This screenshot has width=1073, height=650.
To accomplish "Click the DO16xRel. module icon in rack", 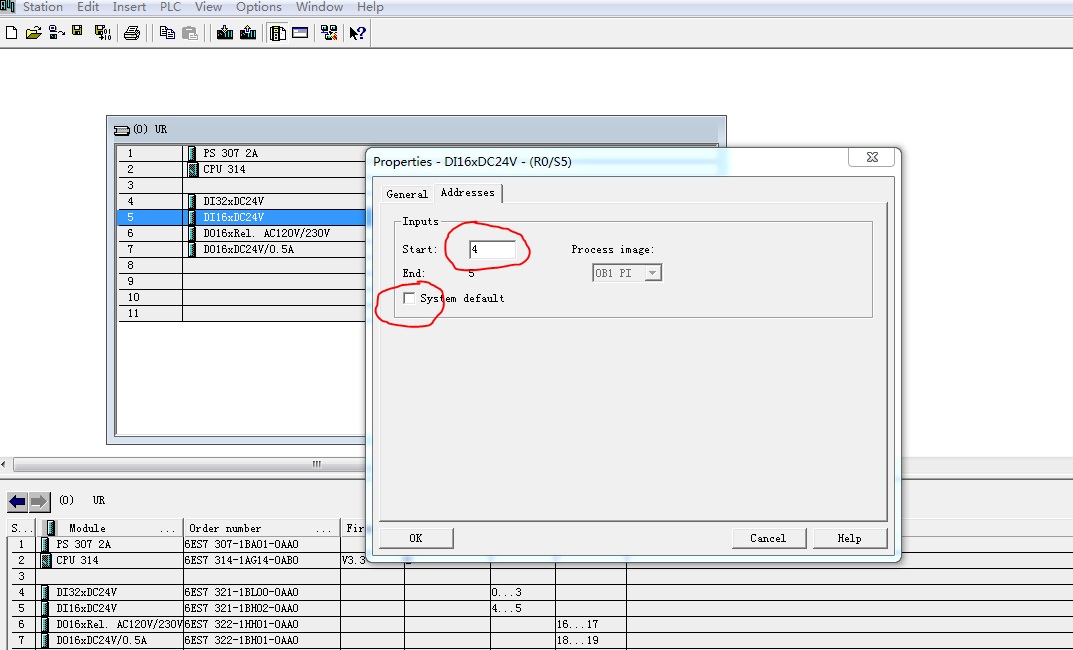I will click(192, 233).
